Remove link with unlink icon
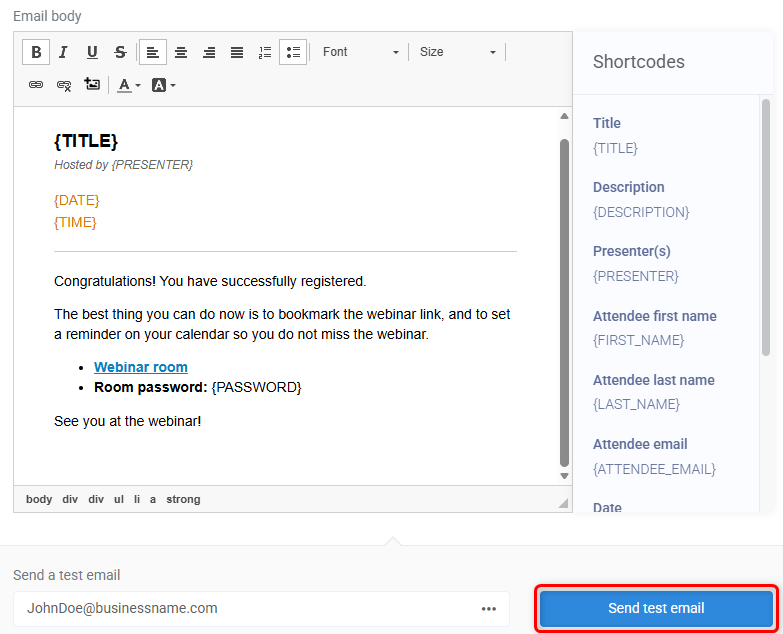 64,85
